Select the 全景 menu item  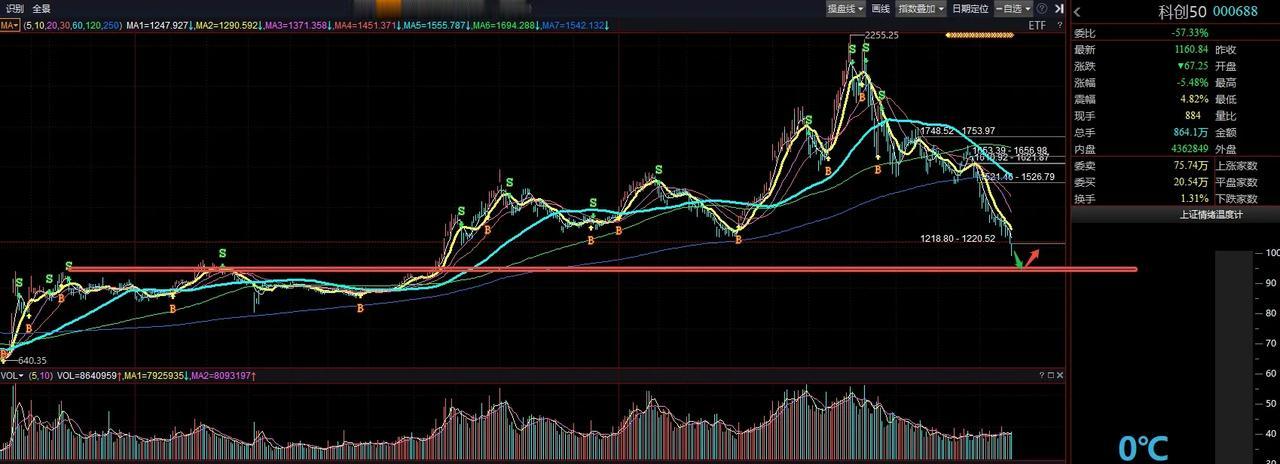click(41, 9)
